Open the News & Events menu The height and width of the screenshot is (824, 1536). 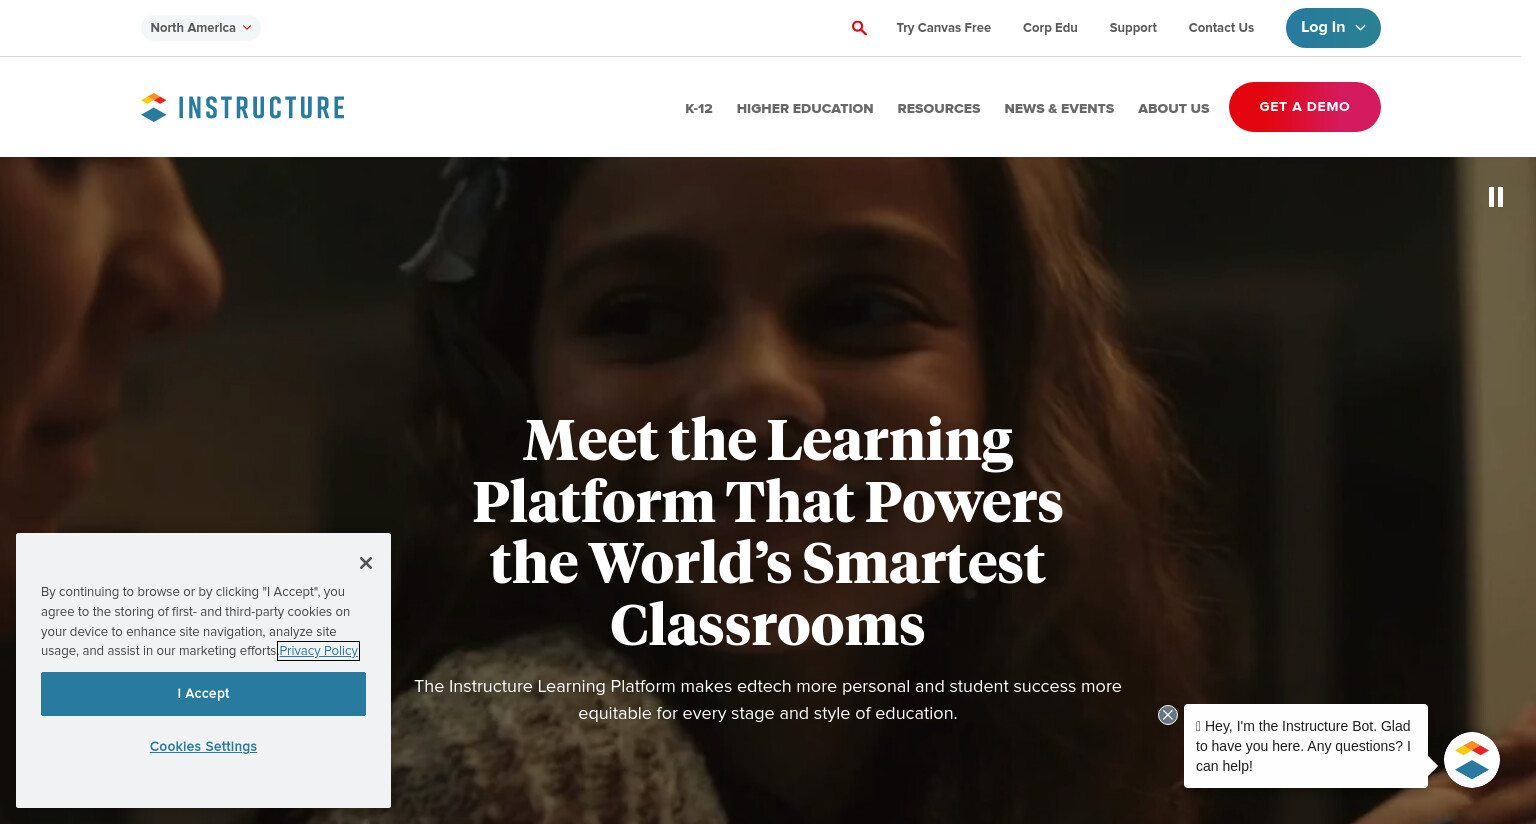(x=1059, y=108)
